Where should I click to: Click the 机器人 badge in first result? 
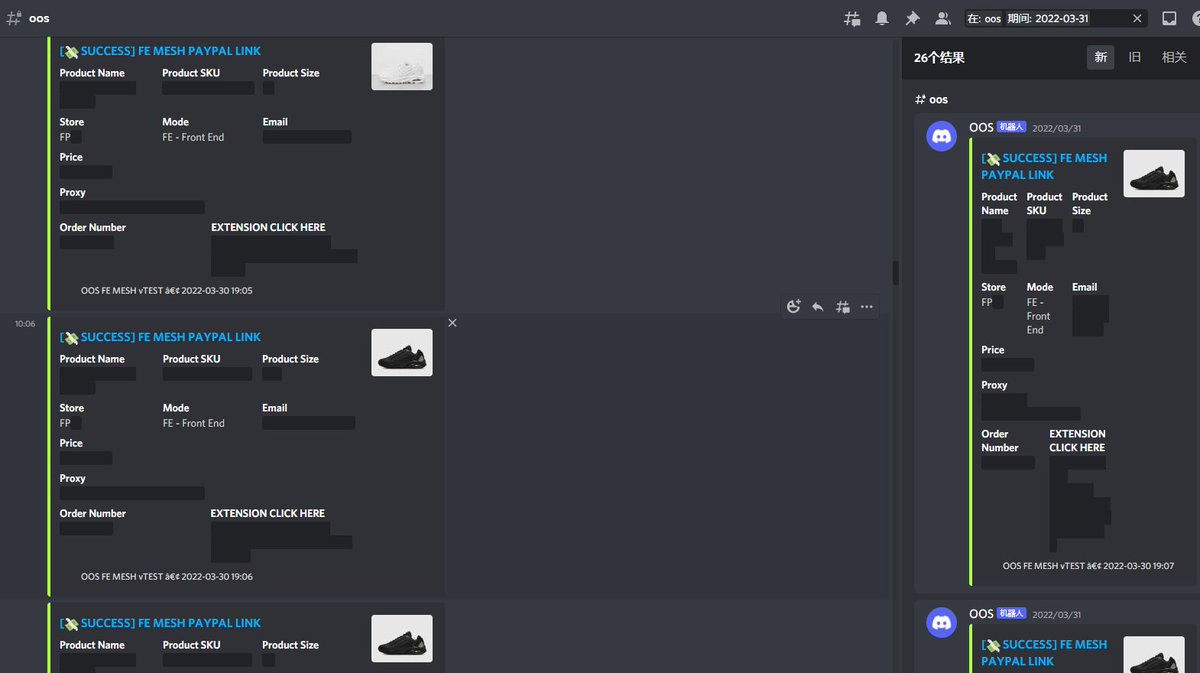coord(1011,127)
